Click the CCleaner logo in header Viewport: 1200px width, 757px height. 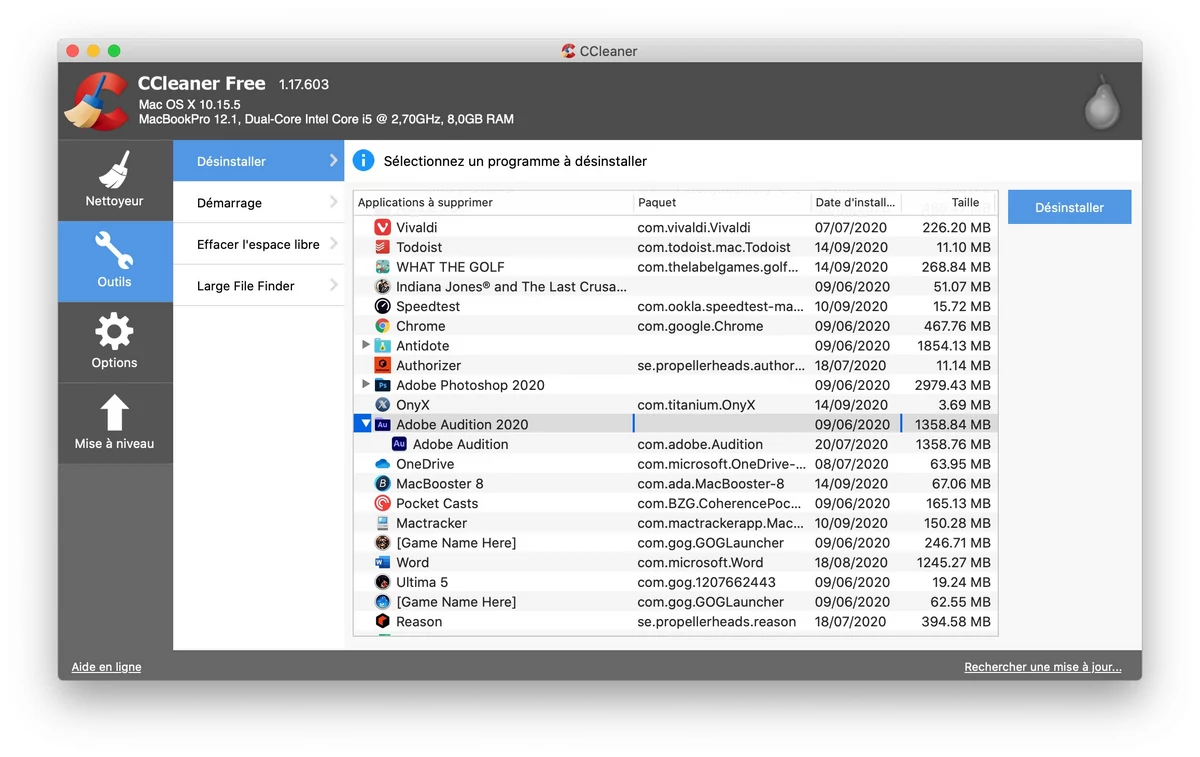(x=96, y=101)
